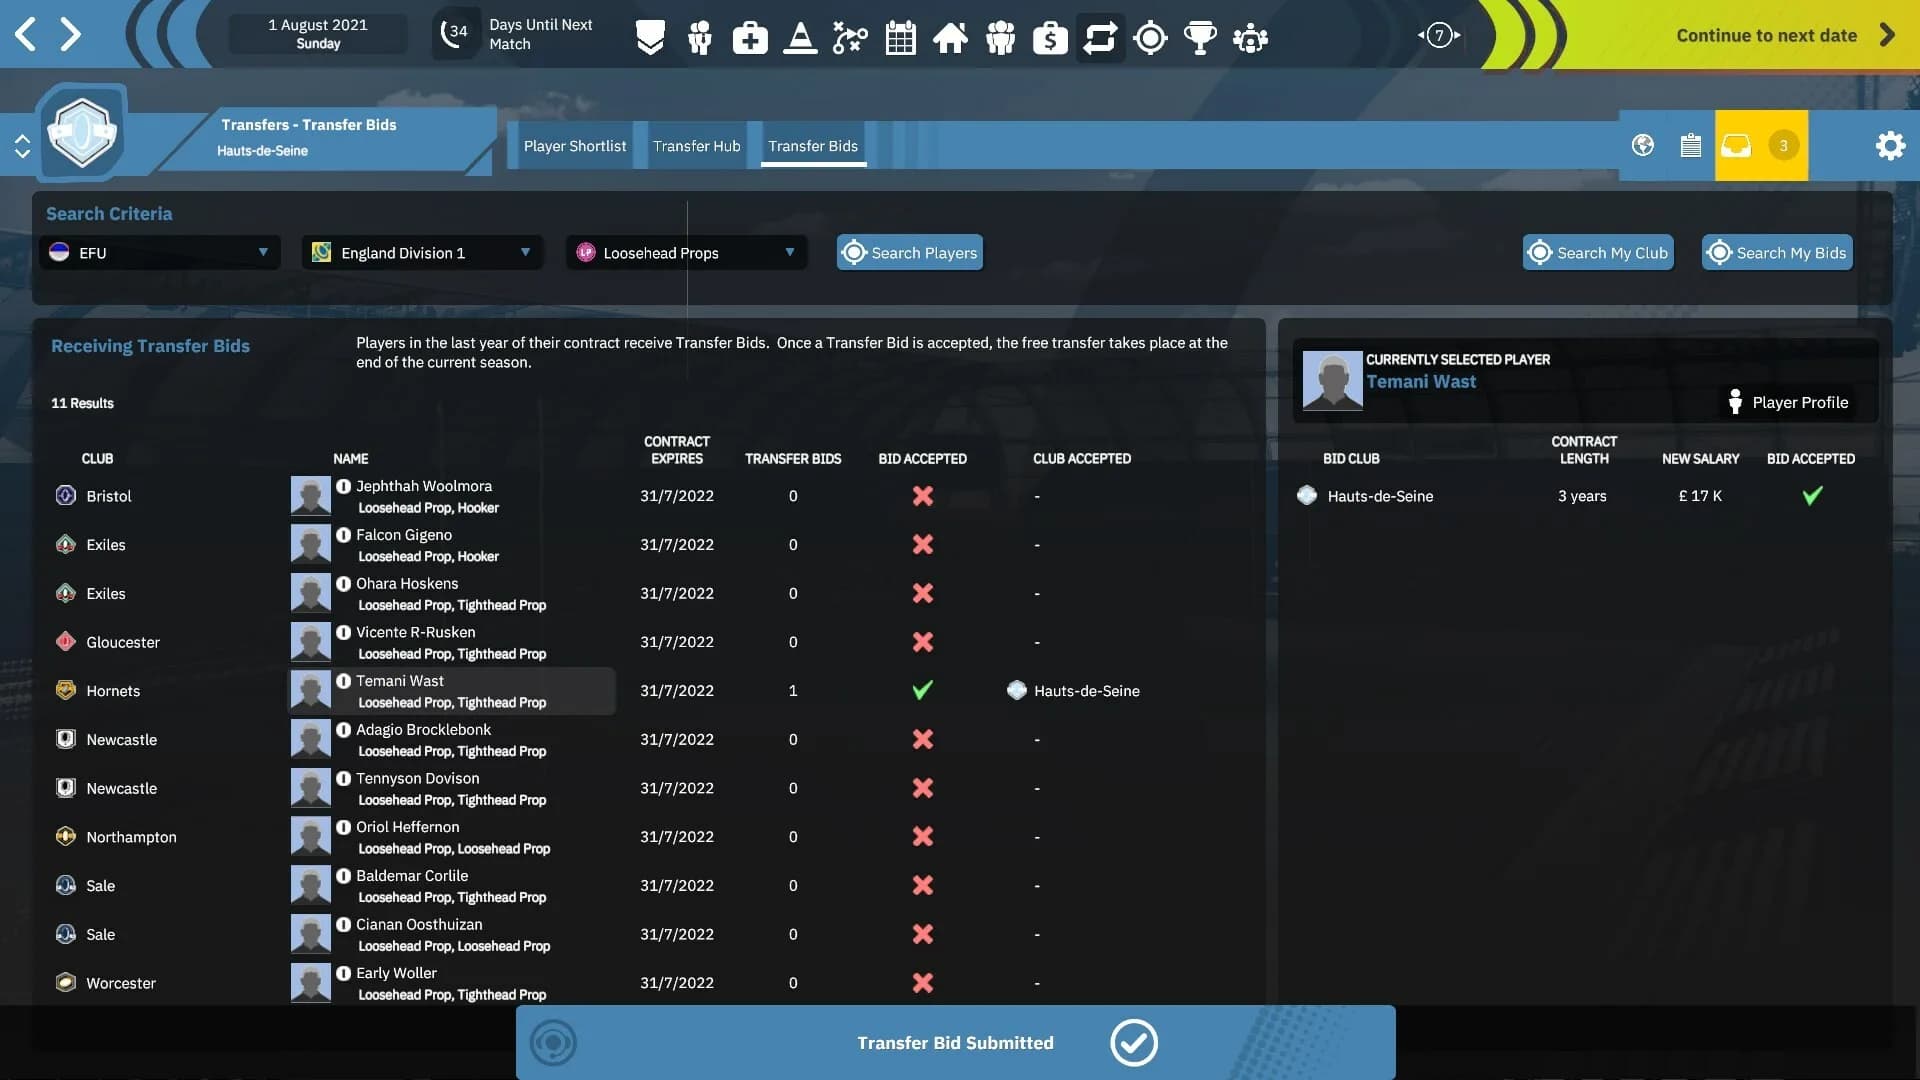1920x1080 pixels.
Task: Open the trophy competitions icon
Action: pos(1200,38)
